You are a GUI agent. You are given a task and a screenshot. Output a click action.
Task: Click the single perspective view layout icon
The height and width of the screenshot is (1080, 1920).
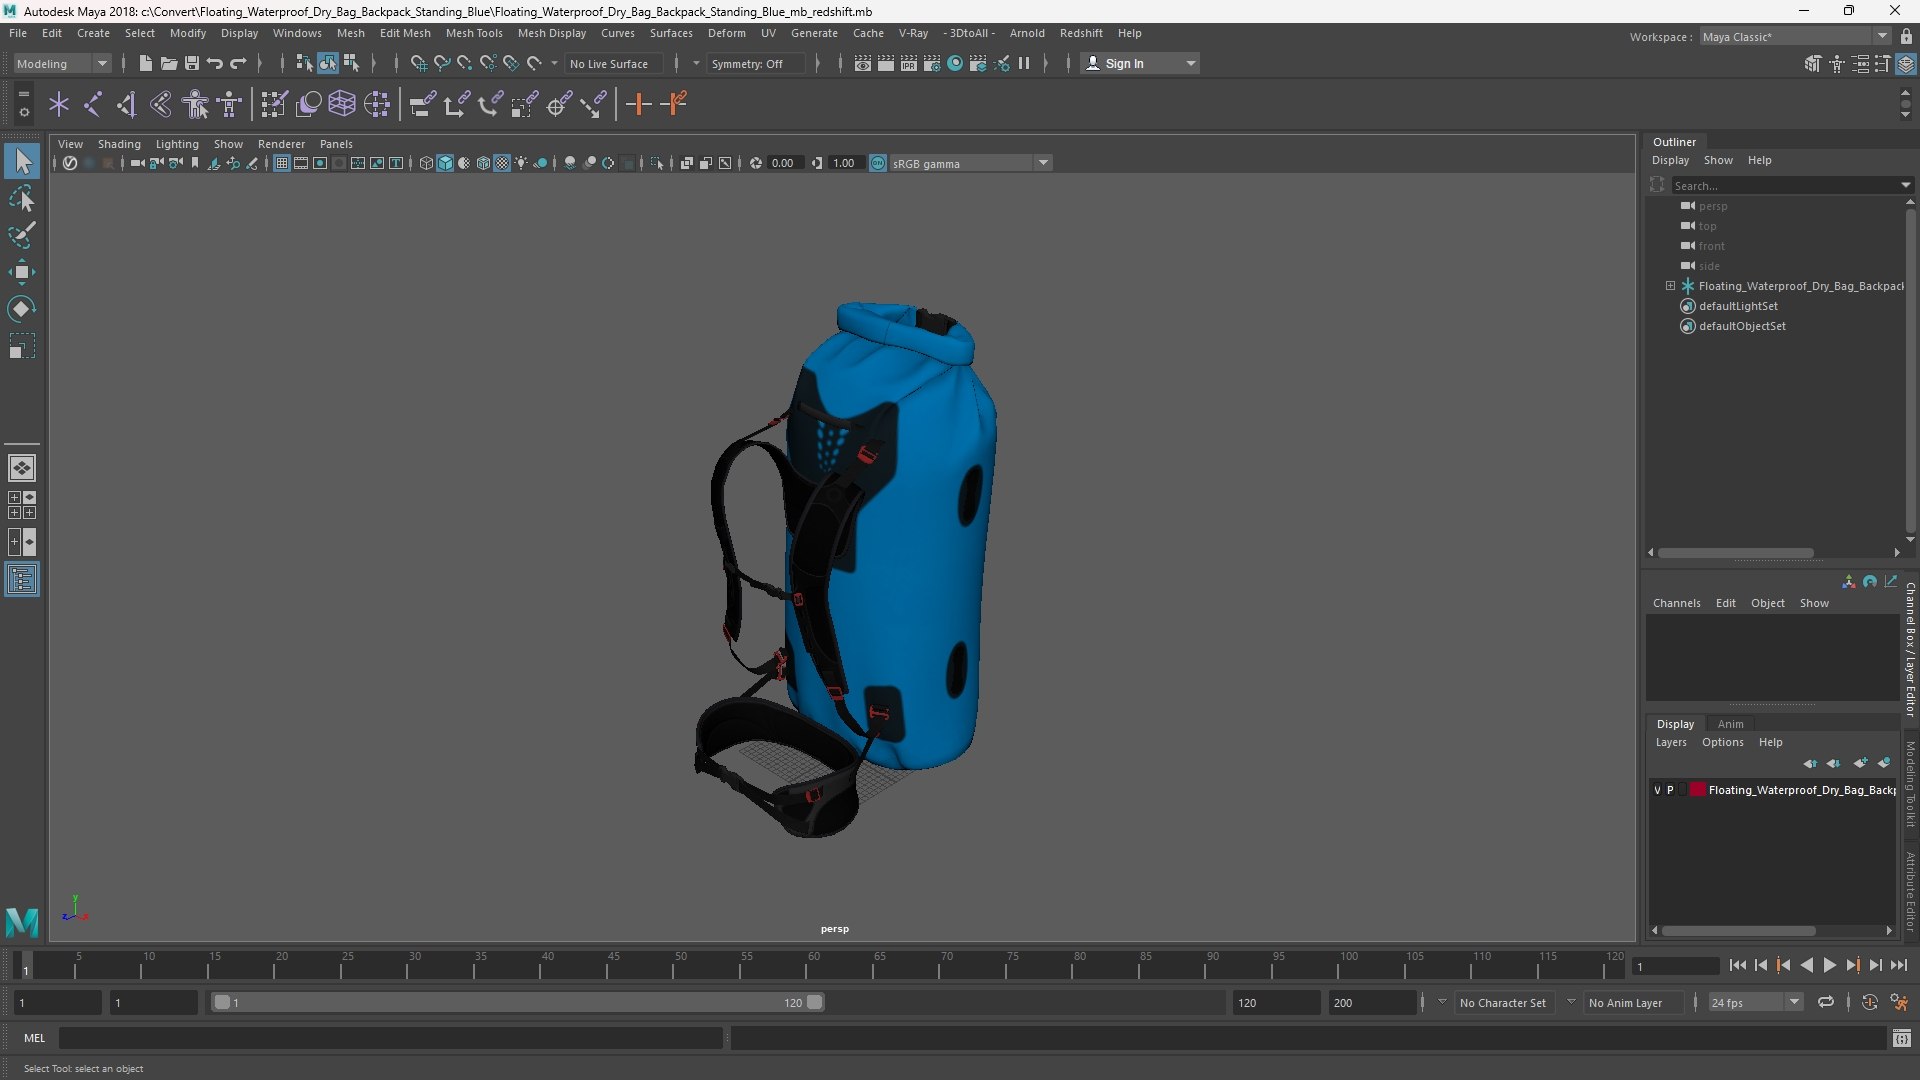click(22, 467)
